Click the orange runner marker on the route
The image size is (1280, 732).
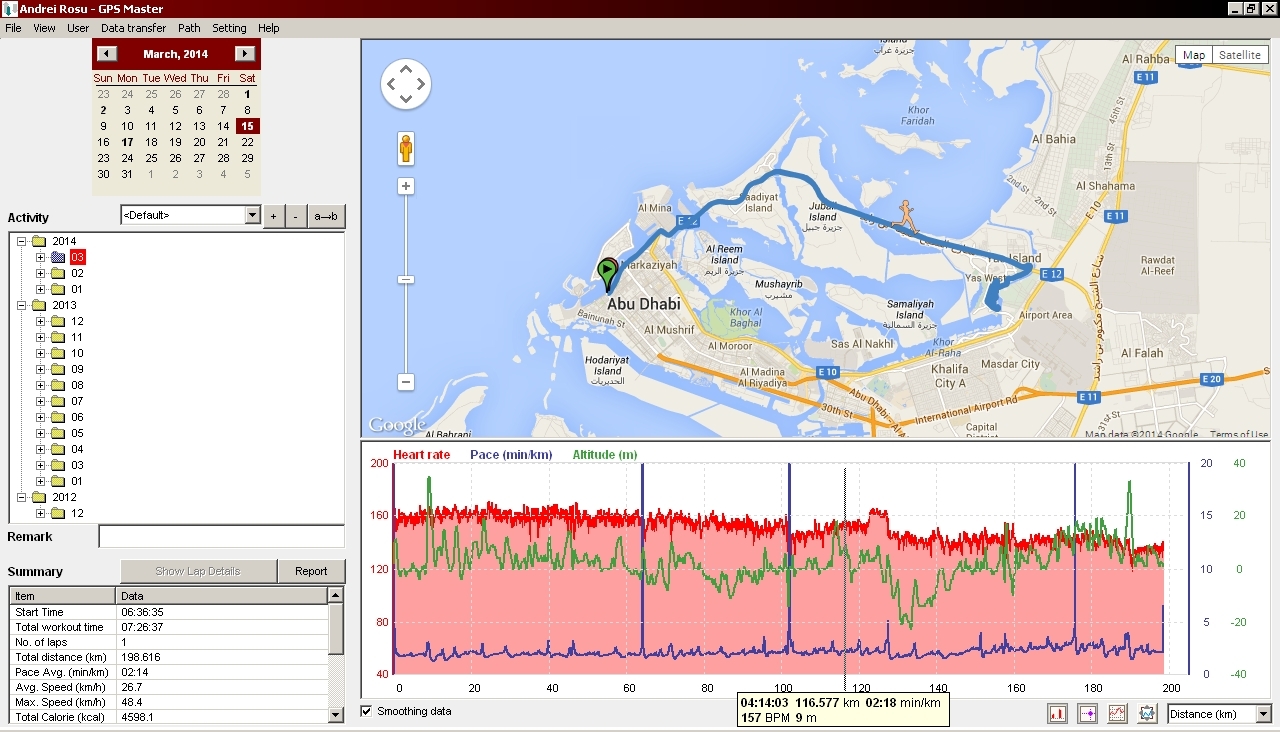(905, 216)
